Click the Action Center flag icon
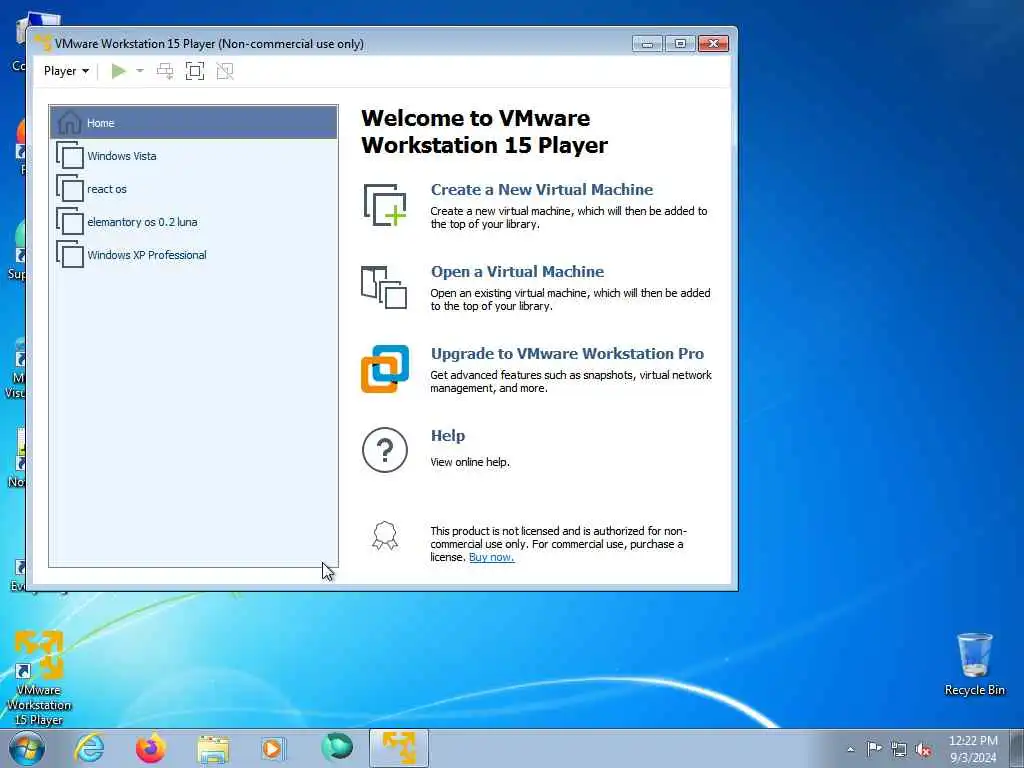 tap(874, 748)
